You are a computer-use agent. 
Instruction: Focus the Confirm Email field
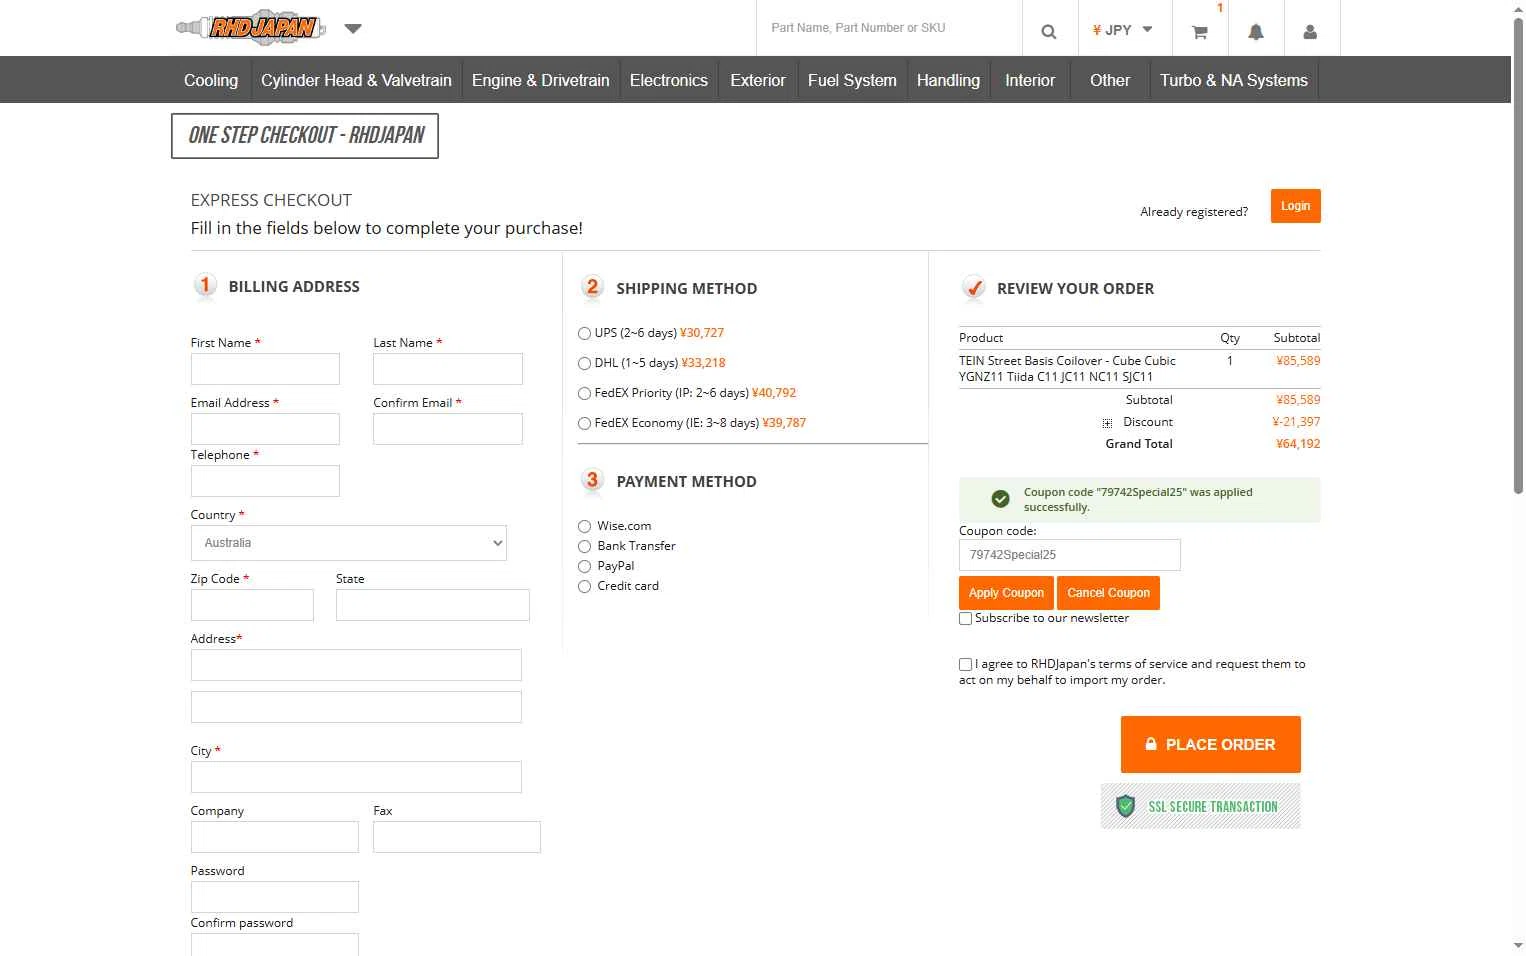[448, 429]
